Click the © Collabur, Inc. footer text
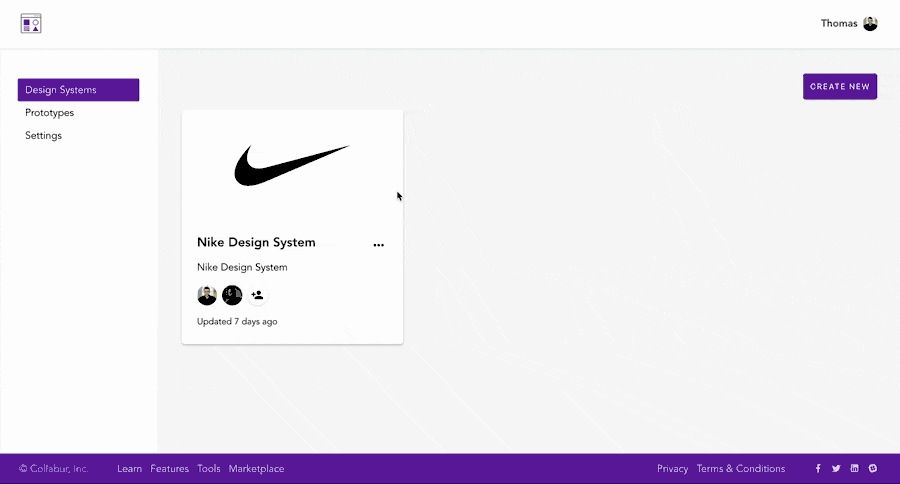The width and height of the screenshot is (900, 484). pos(53,468)
